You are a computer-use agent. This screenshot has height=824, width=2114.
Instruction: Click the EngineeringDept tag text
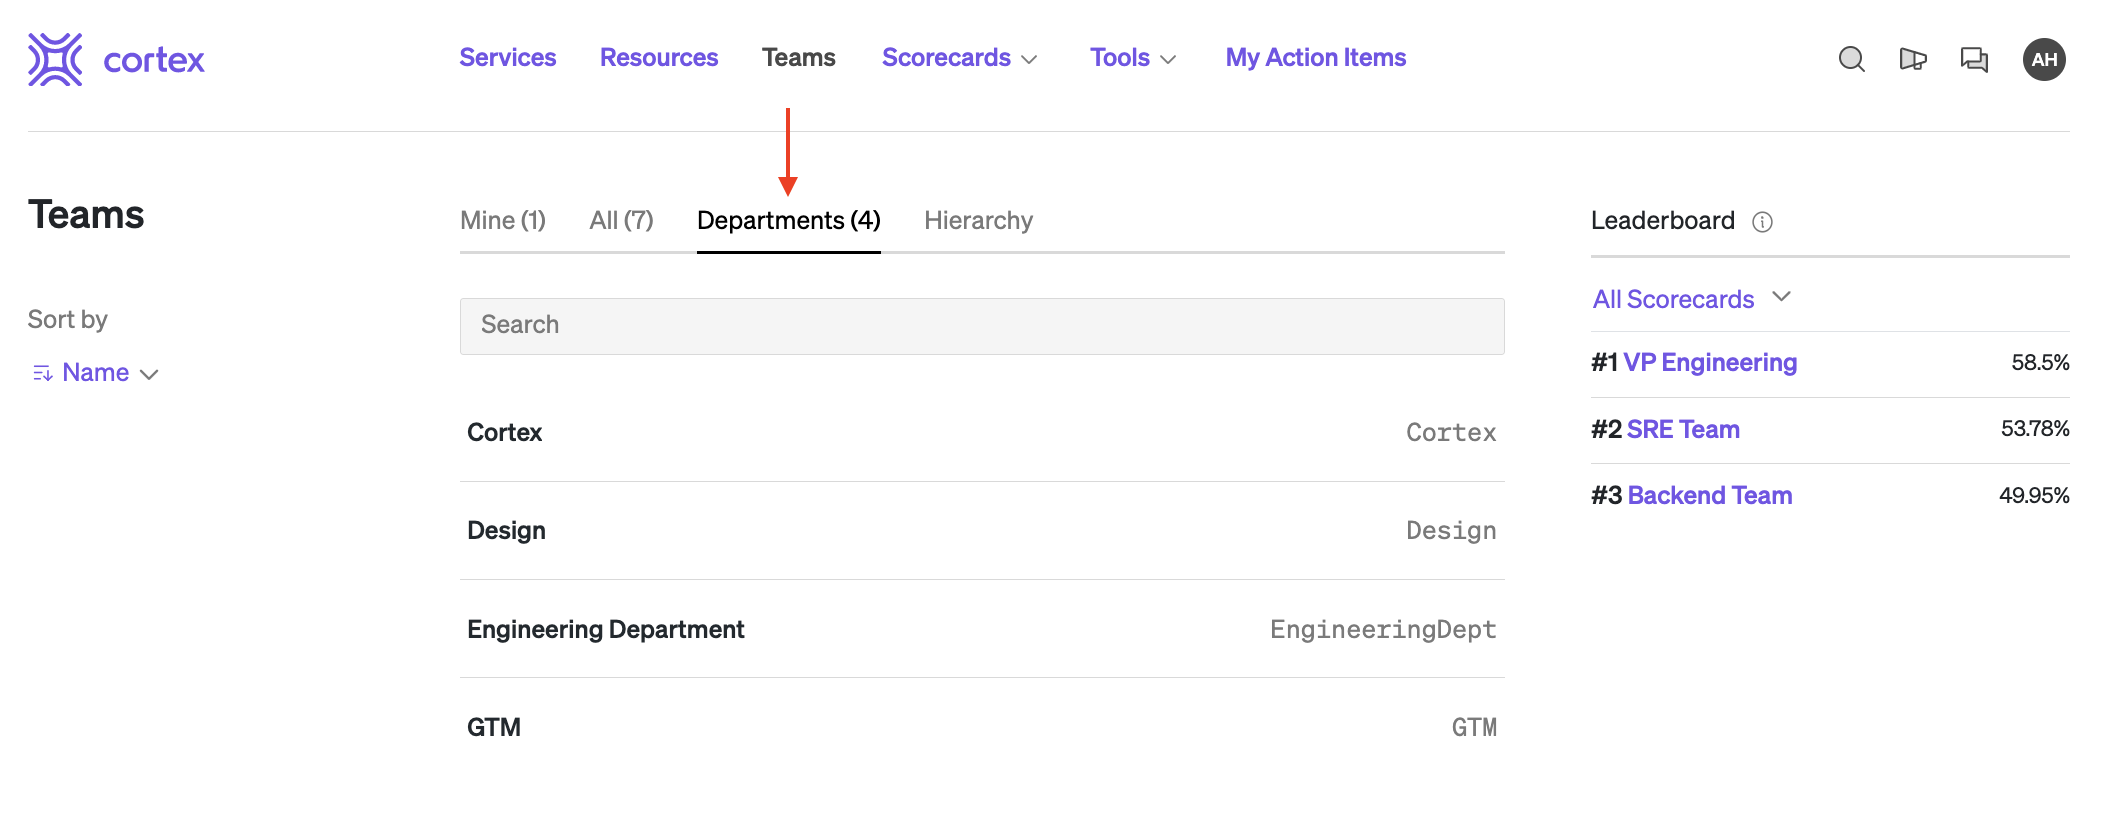[1383, 630]
